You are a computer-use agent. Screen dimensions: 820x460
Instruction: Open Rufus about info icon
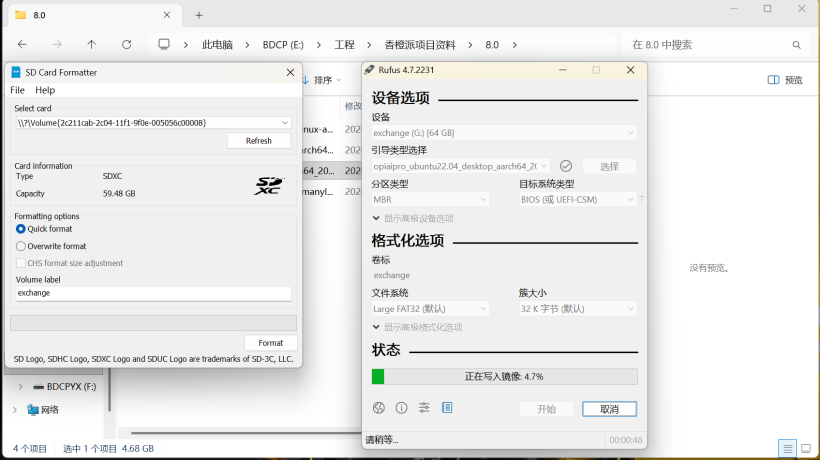point(401,408)
